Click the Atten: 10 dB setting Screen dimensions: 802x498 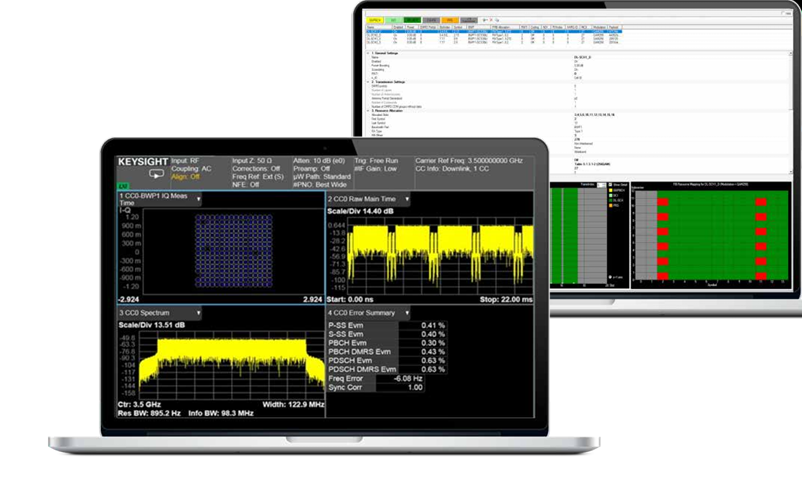pos(319,161)
